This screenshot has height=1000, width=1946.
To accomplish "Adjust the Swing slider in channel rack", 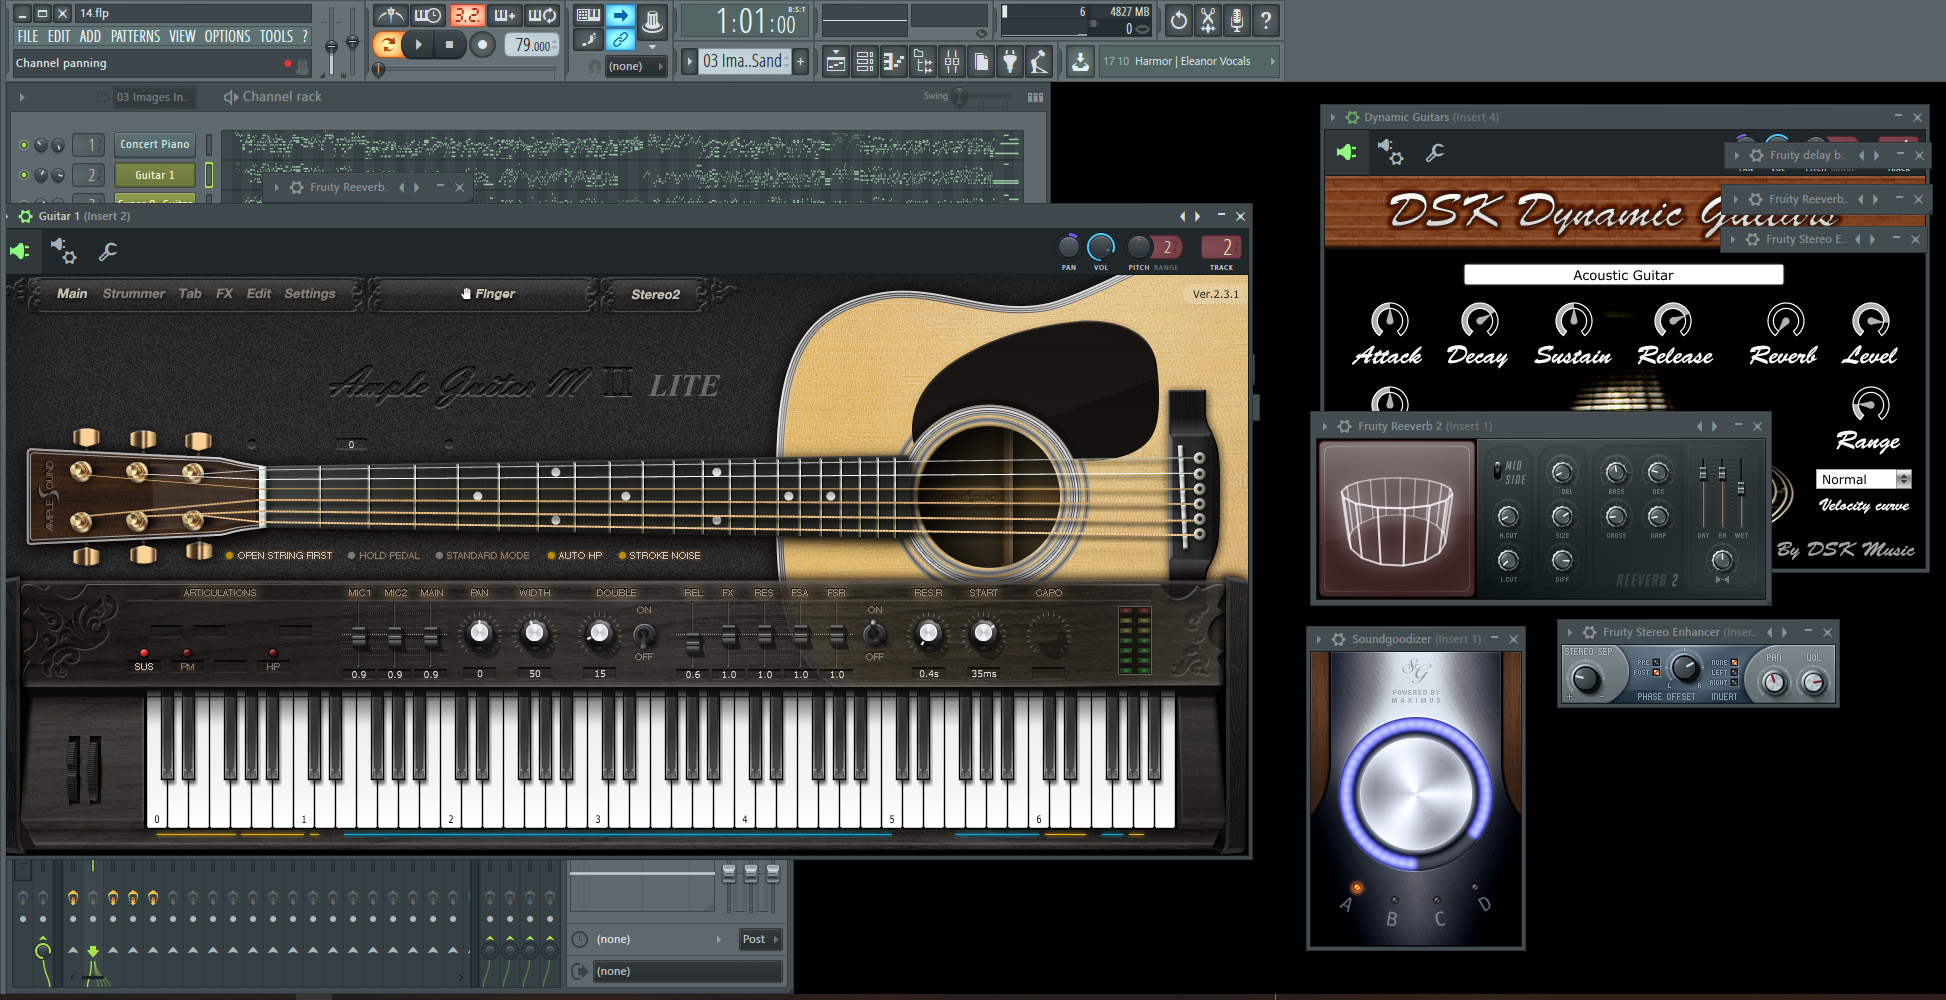I will tap(960, 97).
